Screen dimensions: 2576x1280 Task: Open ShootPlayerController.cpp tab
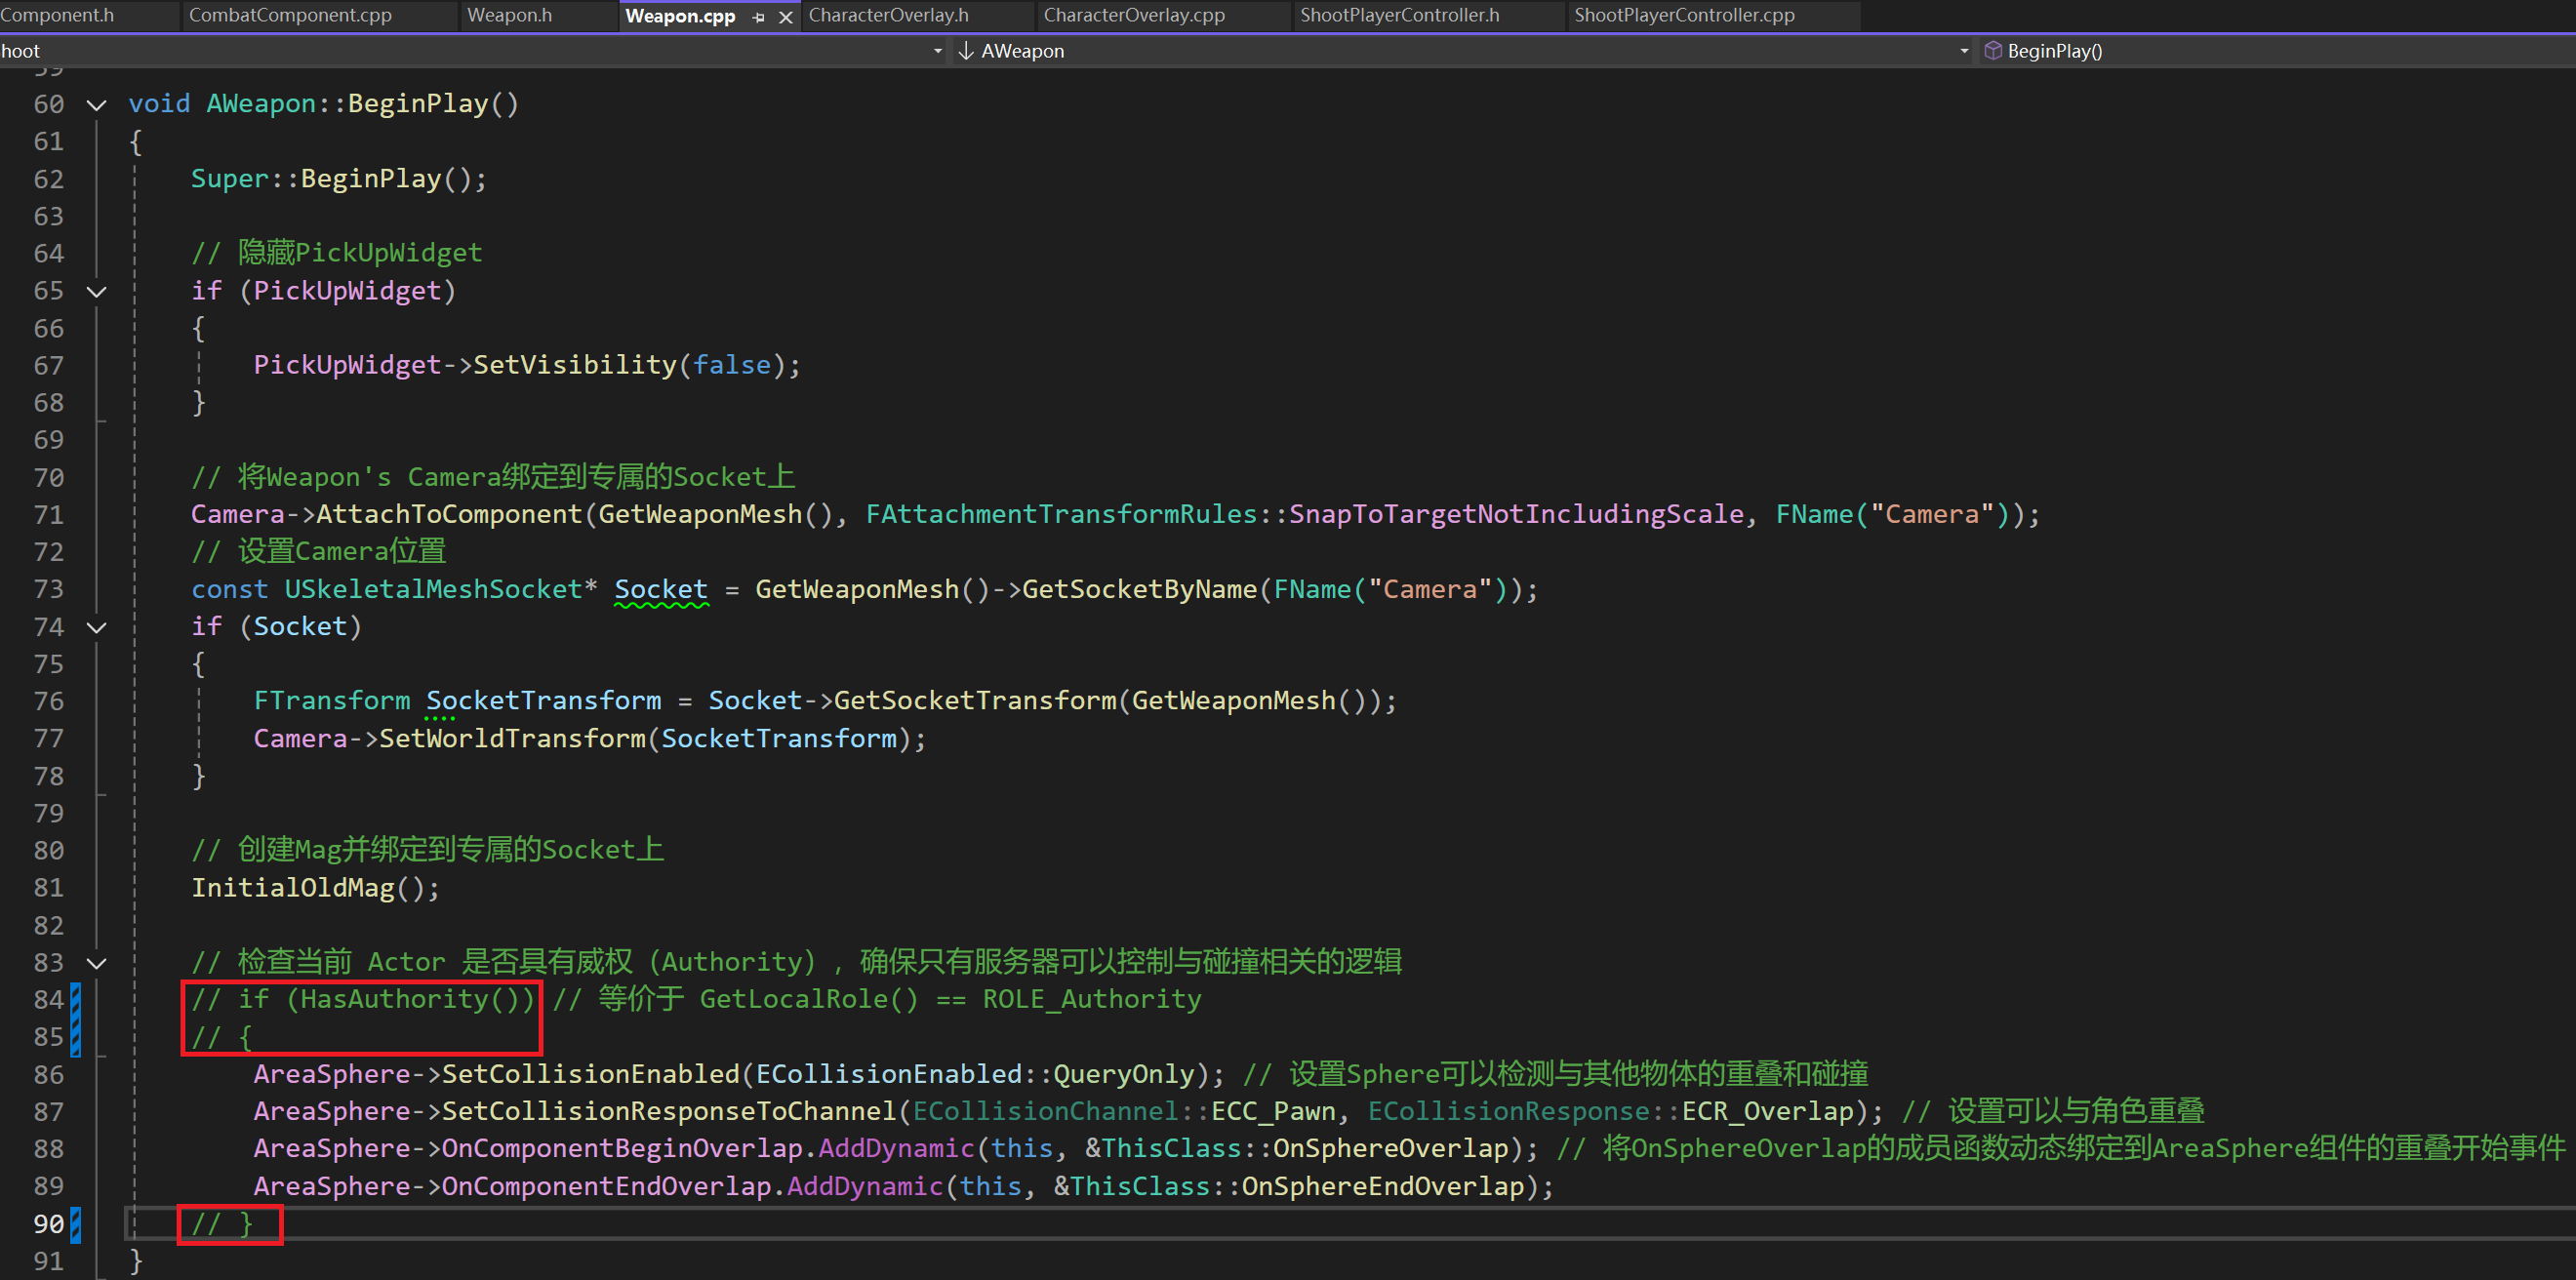1684,15
